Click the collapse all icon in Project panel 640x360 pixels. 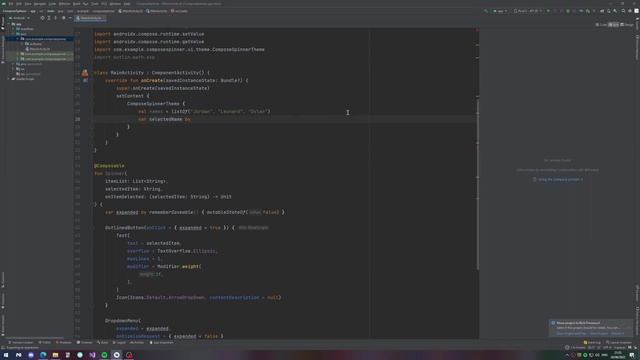56,18
